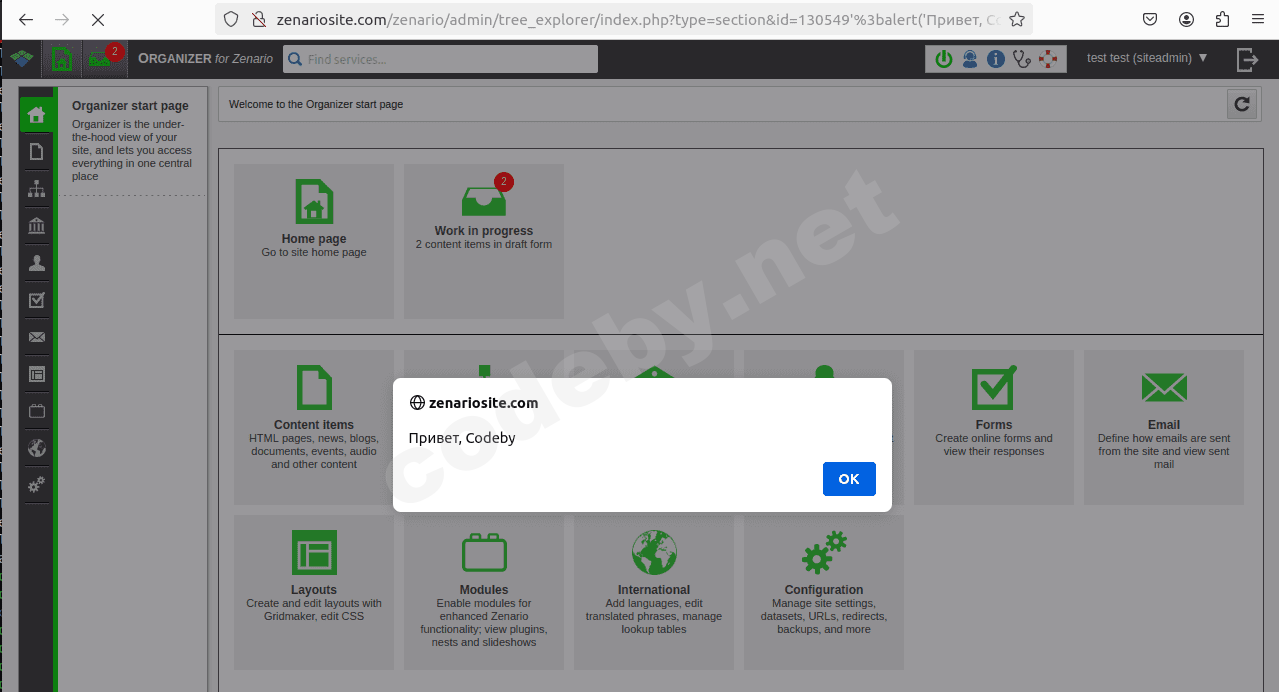Open the Work in progress tile

coord(484,241)
